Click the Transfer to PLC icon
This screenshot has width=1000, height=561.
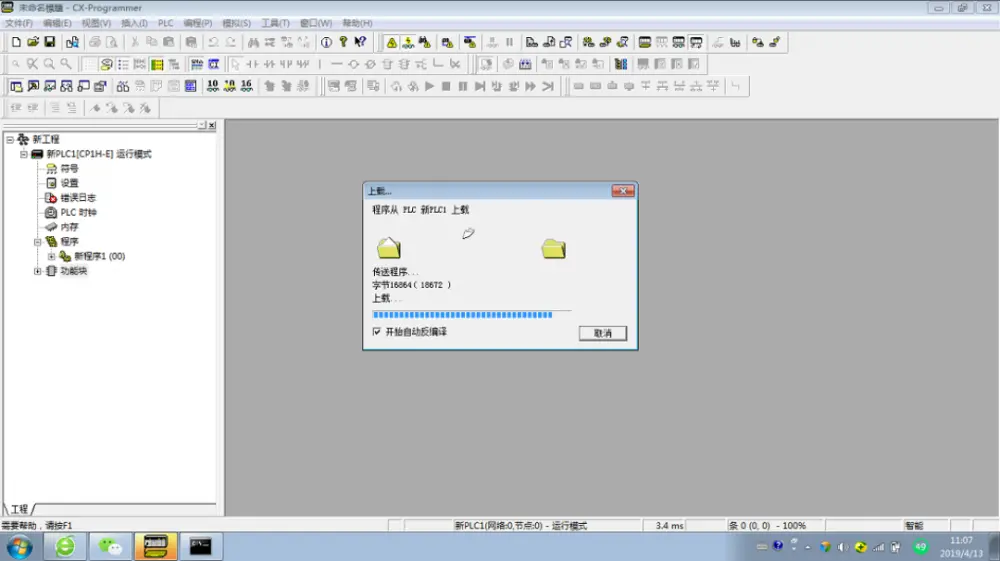click(x=532, y=42)
